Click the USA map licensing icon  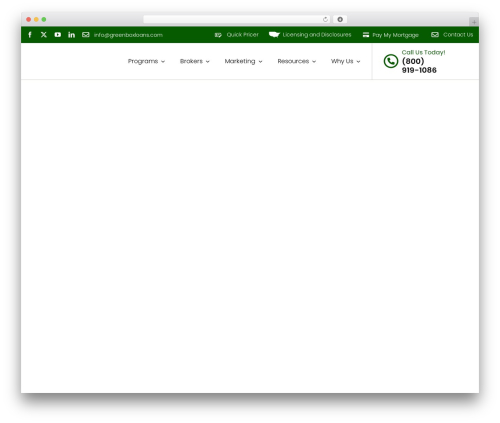(x=274, y=35)
